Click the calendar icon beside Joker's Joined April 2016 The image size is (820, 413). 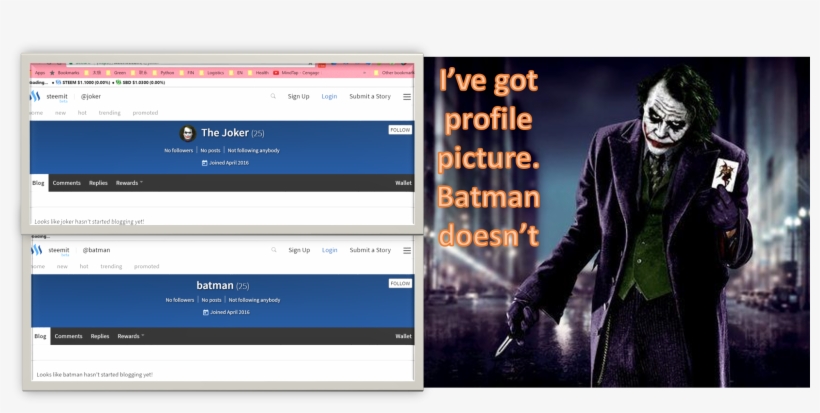[x=204, y=163]
